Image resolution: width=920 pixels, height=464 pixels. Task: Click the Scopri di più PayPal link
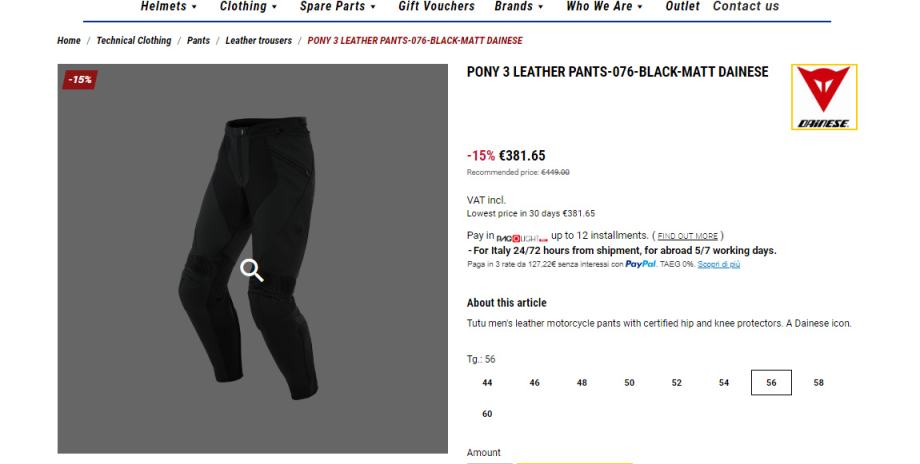tap(718, 264)
